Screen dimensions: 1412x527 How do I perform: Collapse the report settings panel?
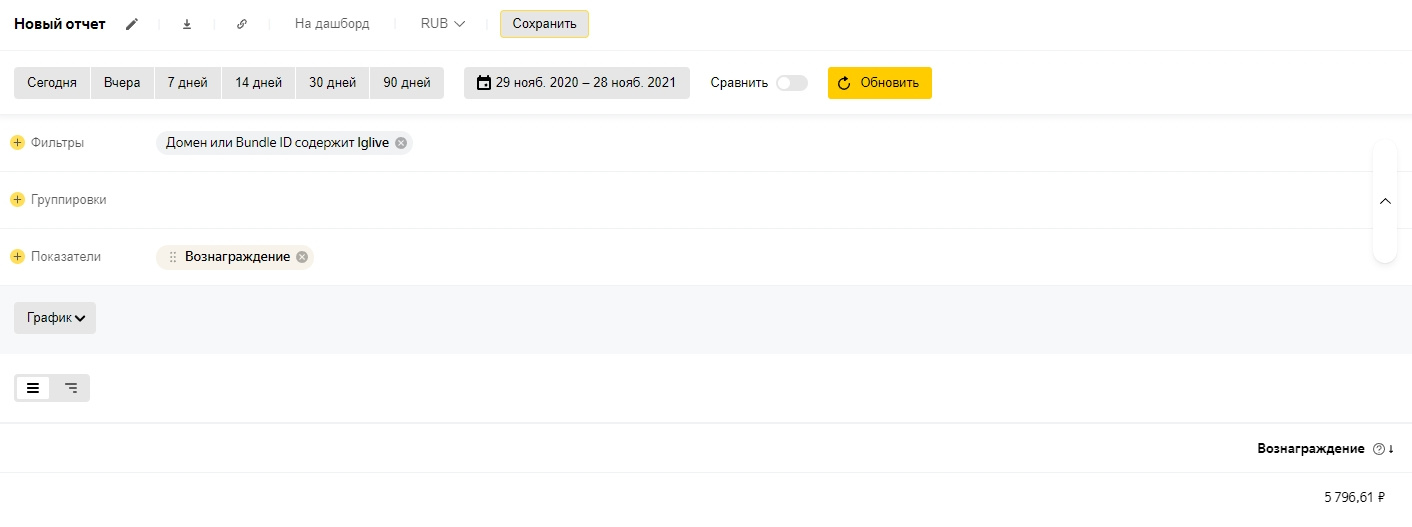[x=1385, y=201]
